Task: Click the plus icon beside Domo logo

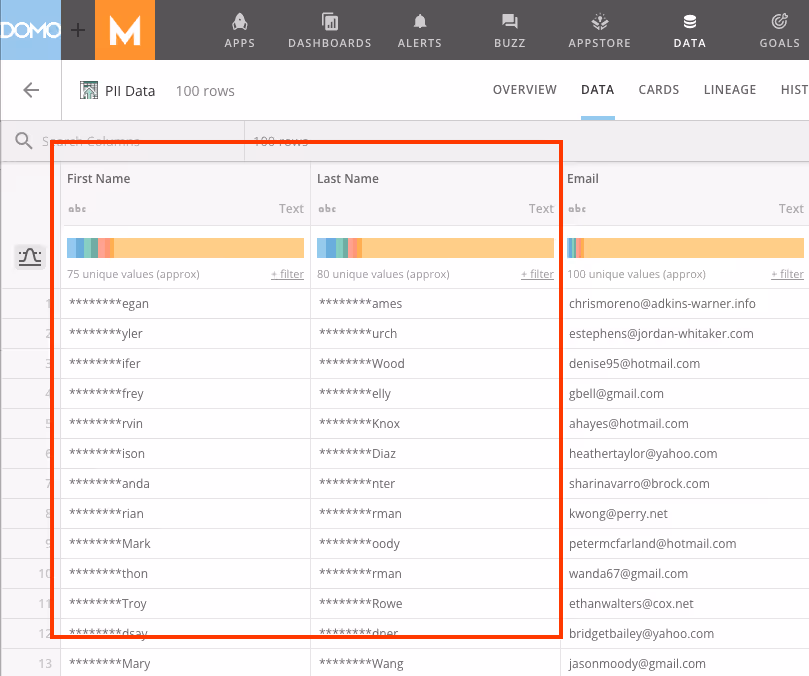Action: point(78,30)
